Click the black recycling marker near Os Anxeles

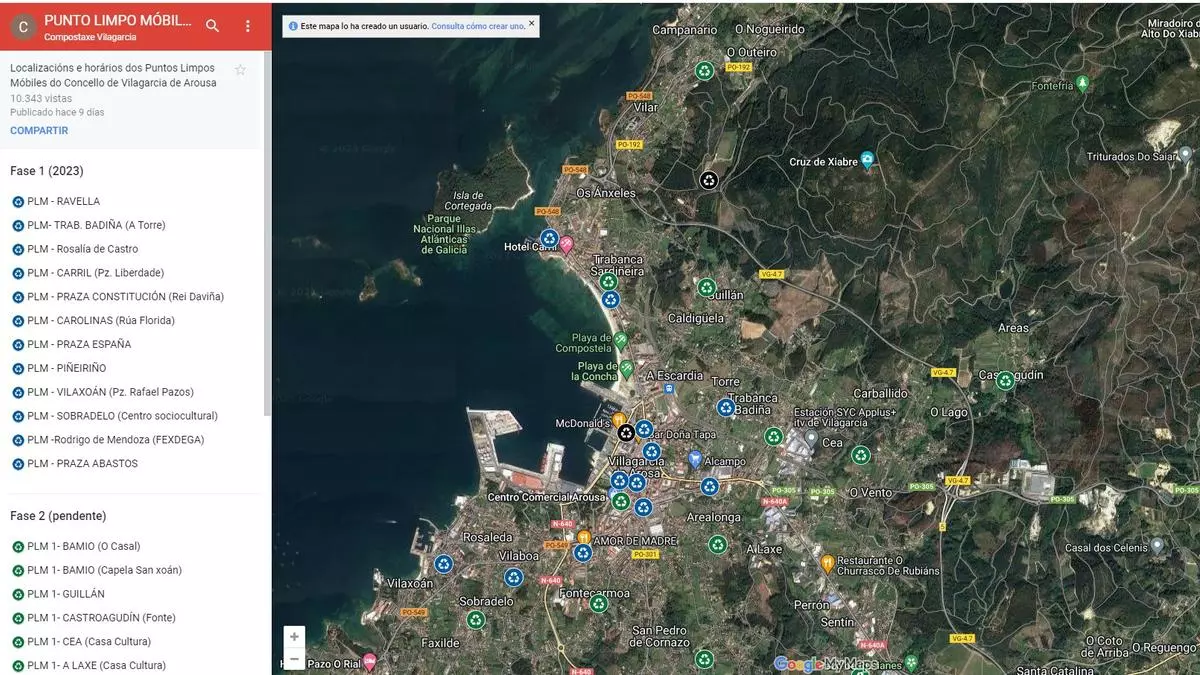point(709,180)
